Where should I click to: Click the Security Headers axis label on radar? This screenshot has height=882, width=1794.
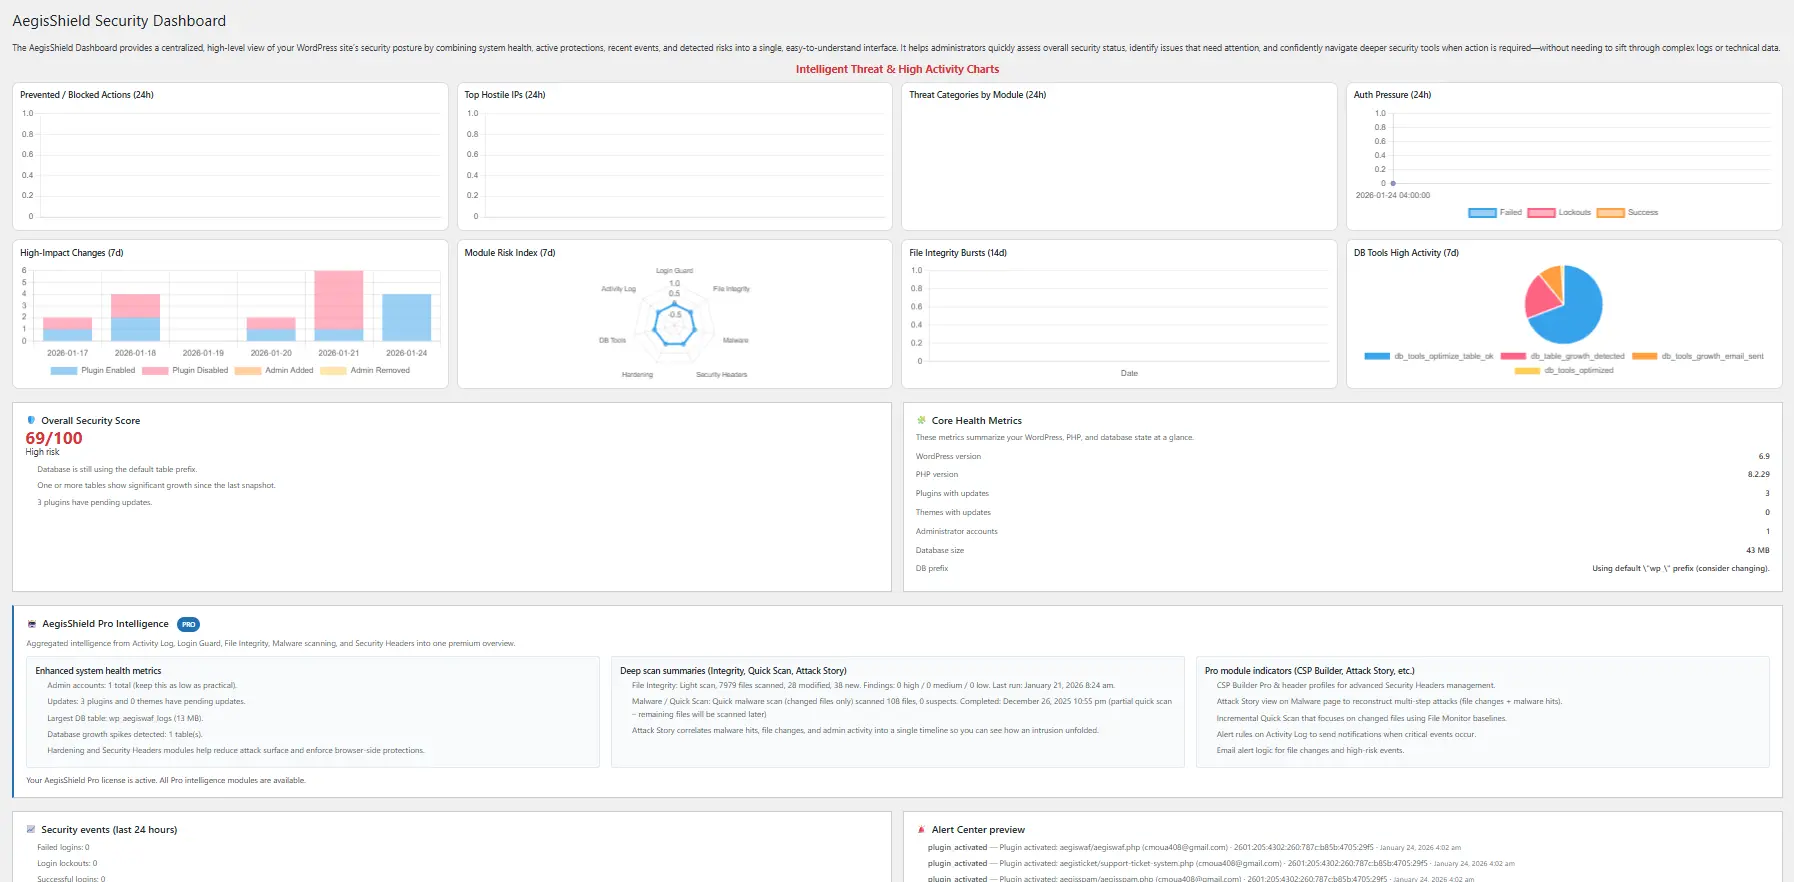pyautogui.click(x=722, y=375)
